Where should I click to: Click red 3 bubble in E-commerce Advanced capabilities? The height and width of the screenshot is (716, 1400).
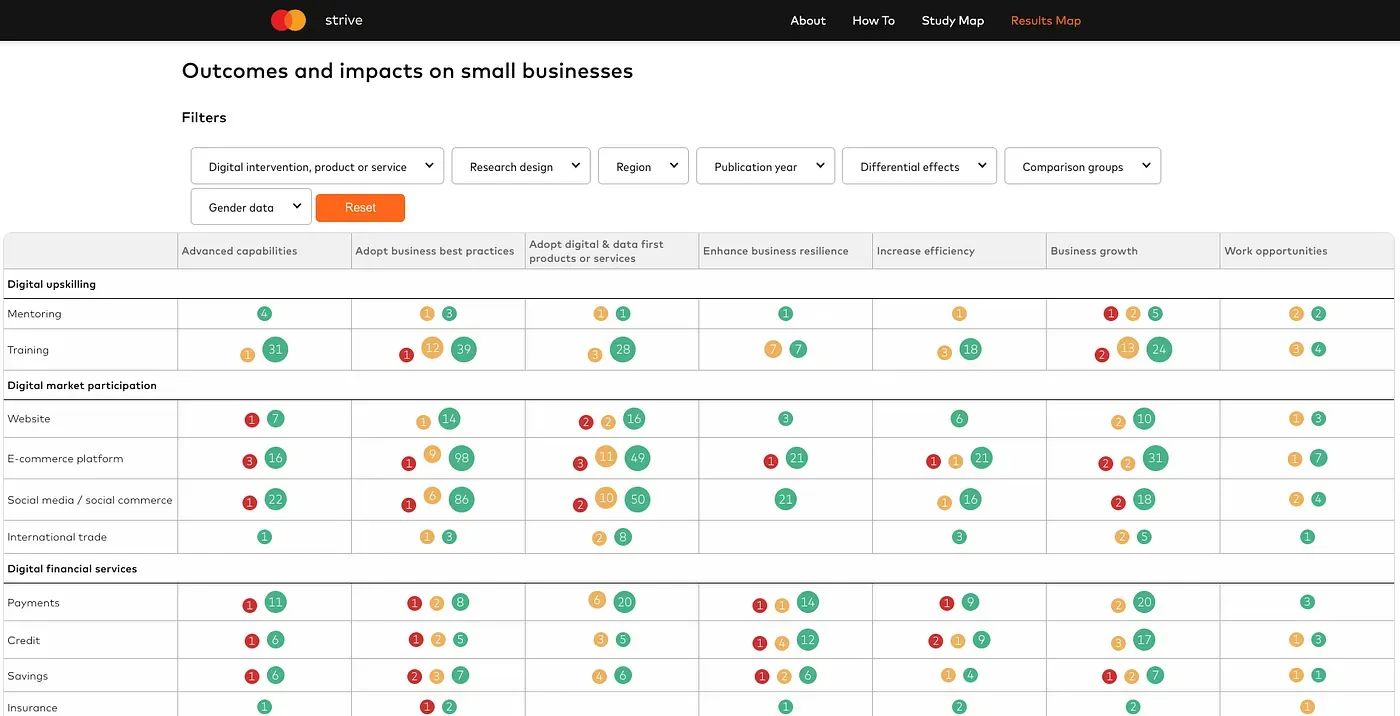tap(250, 462)
